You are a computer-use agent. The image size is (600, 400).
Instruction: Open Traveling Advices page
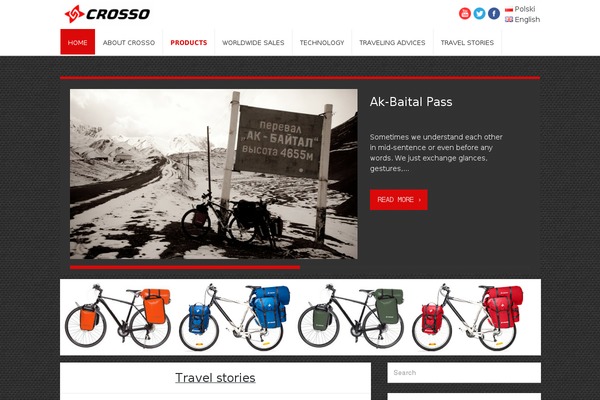[x=392, y=42]
